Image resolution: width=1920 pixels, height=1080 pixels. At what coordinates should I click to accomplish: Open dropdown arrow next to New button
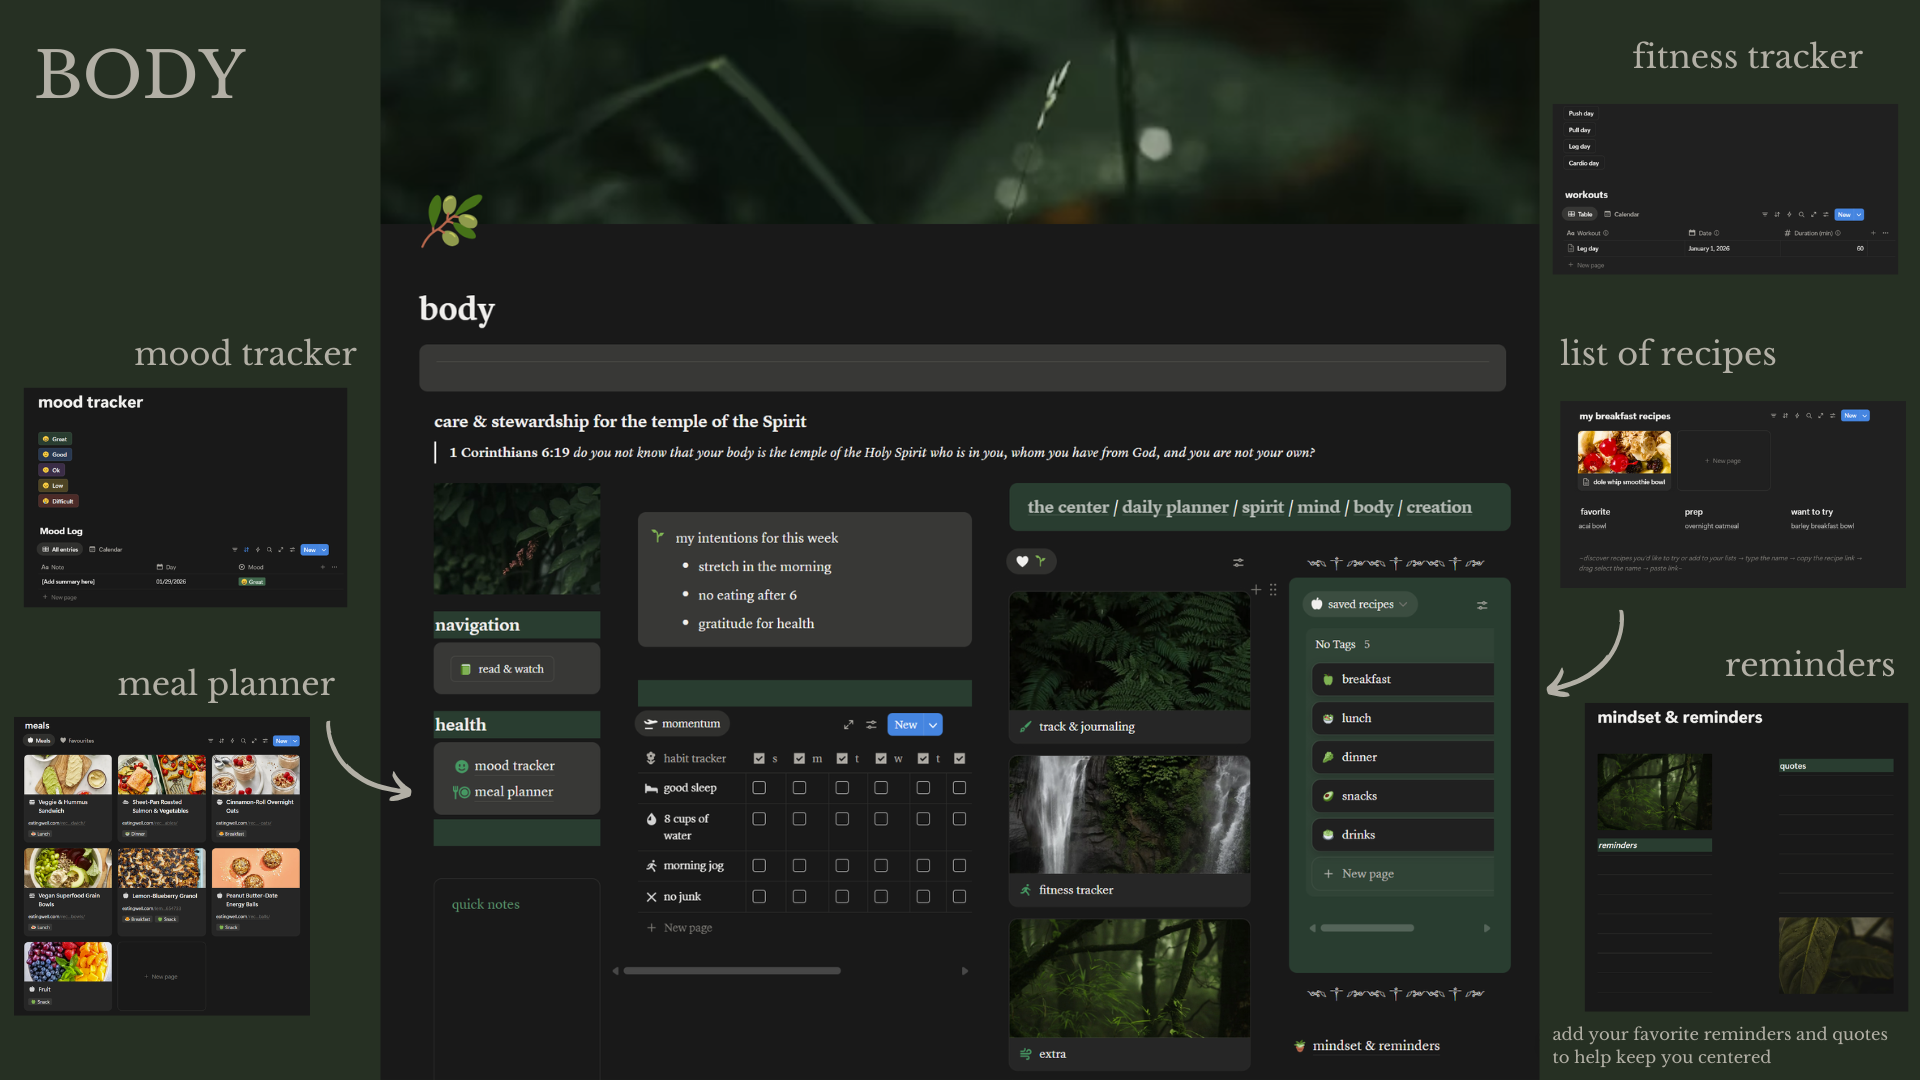pos(933,725)
